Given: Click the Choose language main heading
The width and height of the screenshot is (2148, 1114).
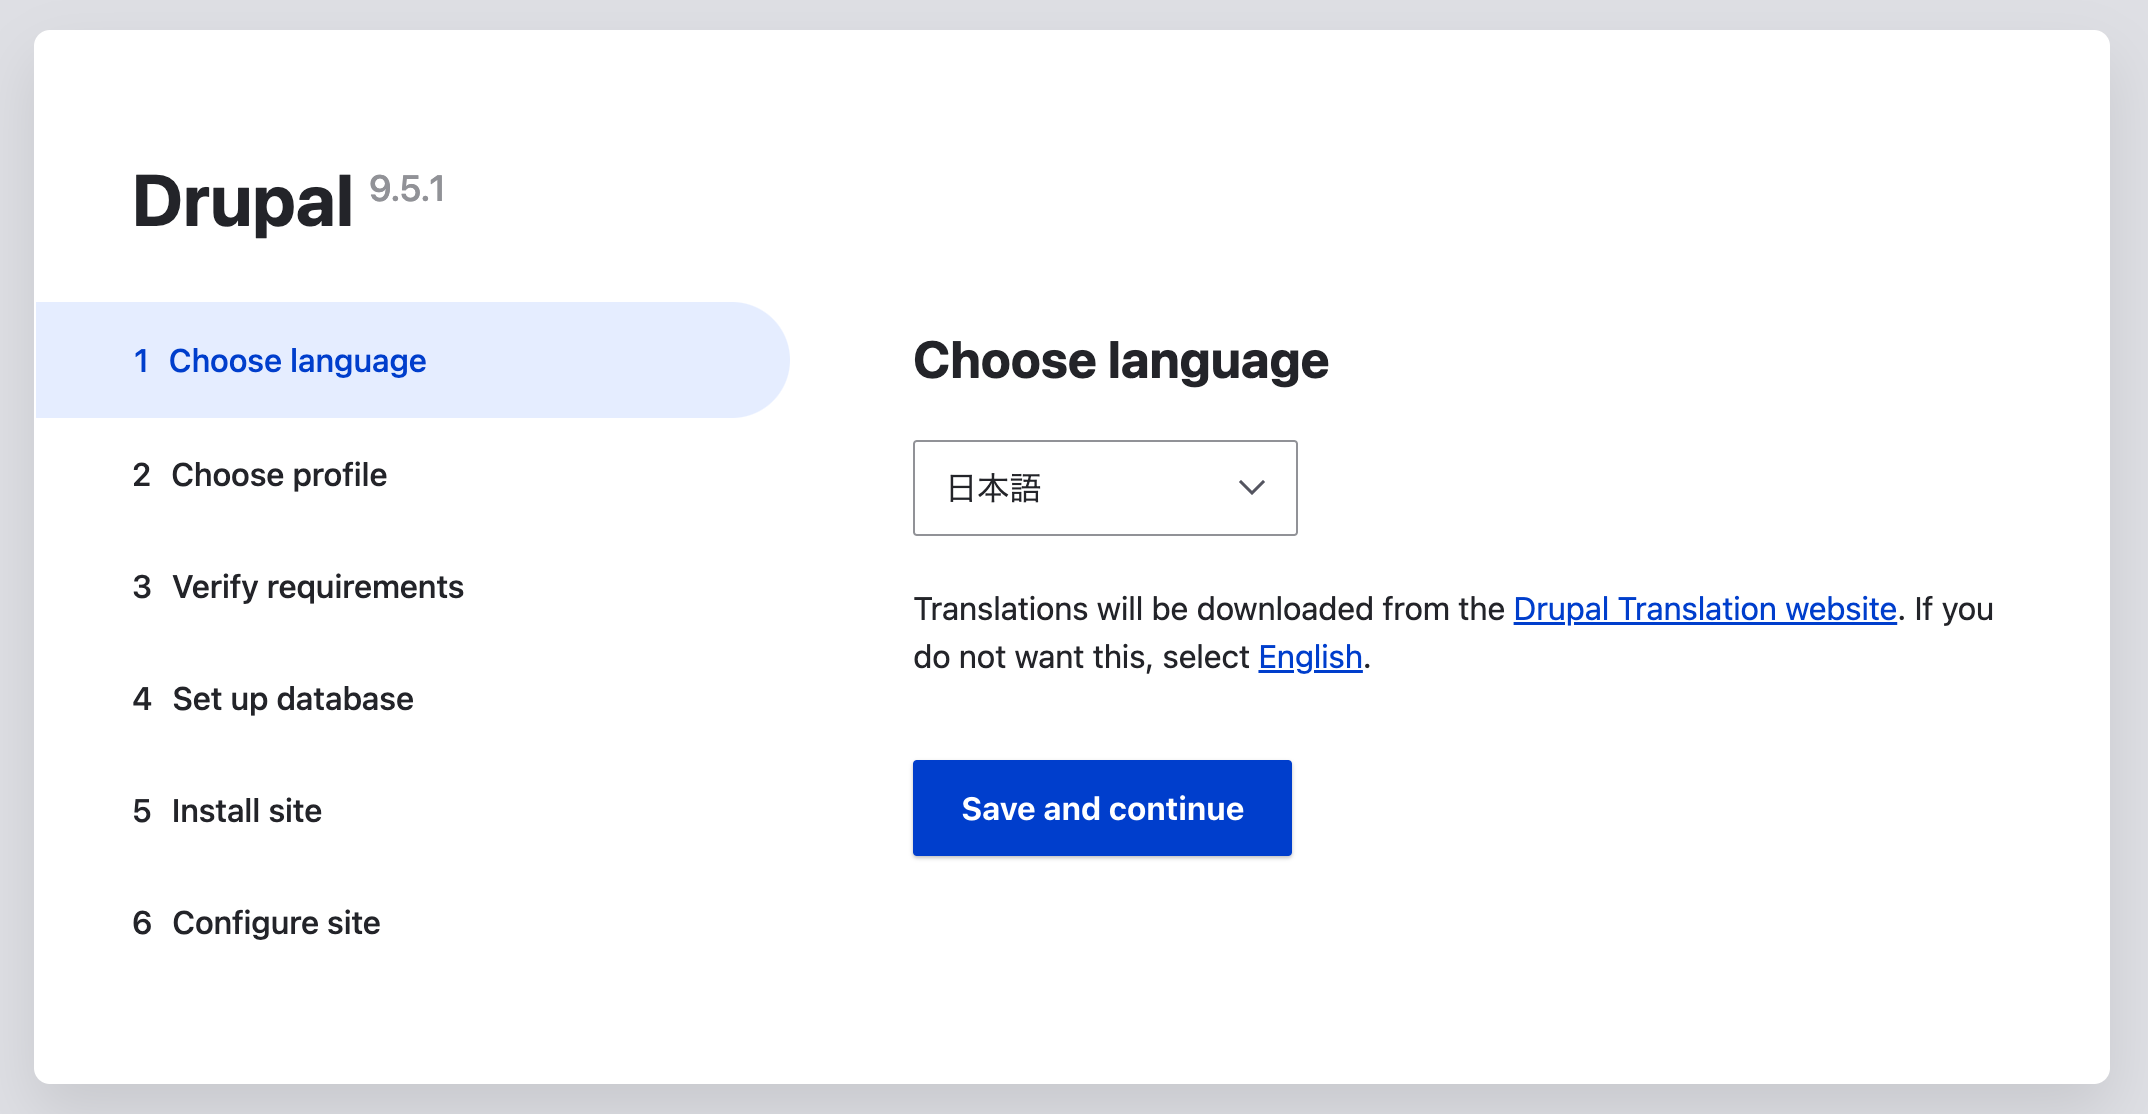Looking at the screenshot, I should tap(1121, 361).
